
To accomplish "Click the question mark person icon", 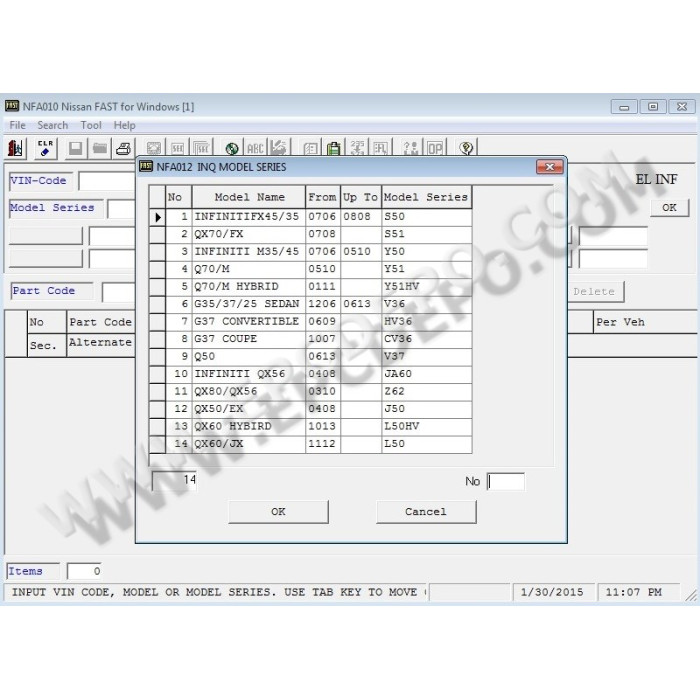I will pyautogui.click(x=411, y=148).
